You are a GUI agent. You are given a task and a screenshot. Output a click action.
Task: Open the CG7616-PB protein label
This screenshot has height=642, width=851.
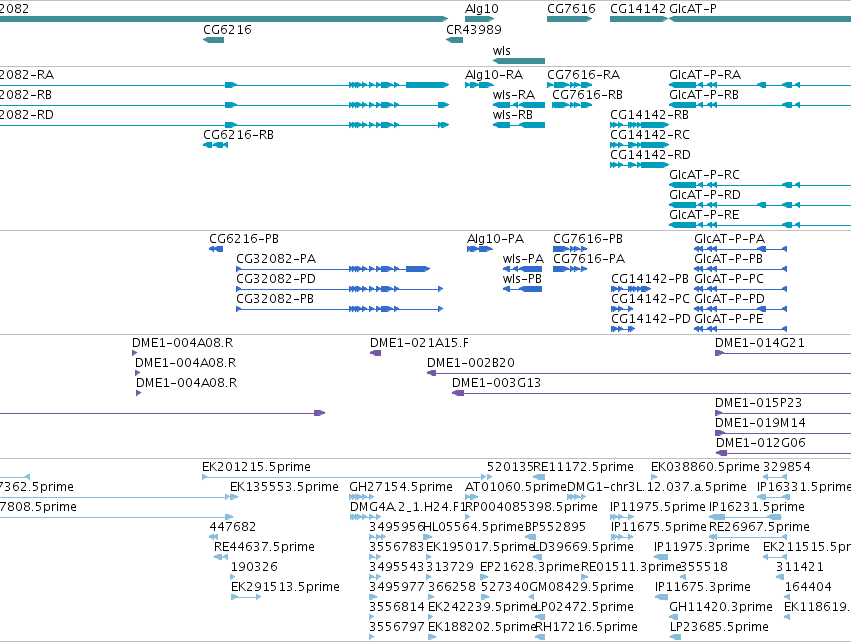click(588, 239)
